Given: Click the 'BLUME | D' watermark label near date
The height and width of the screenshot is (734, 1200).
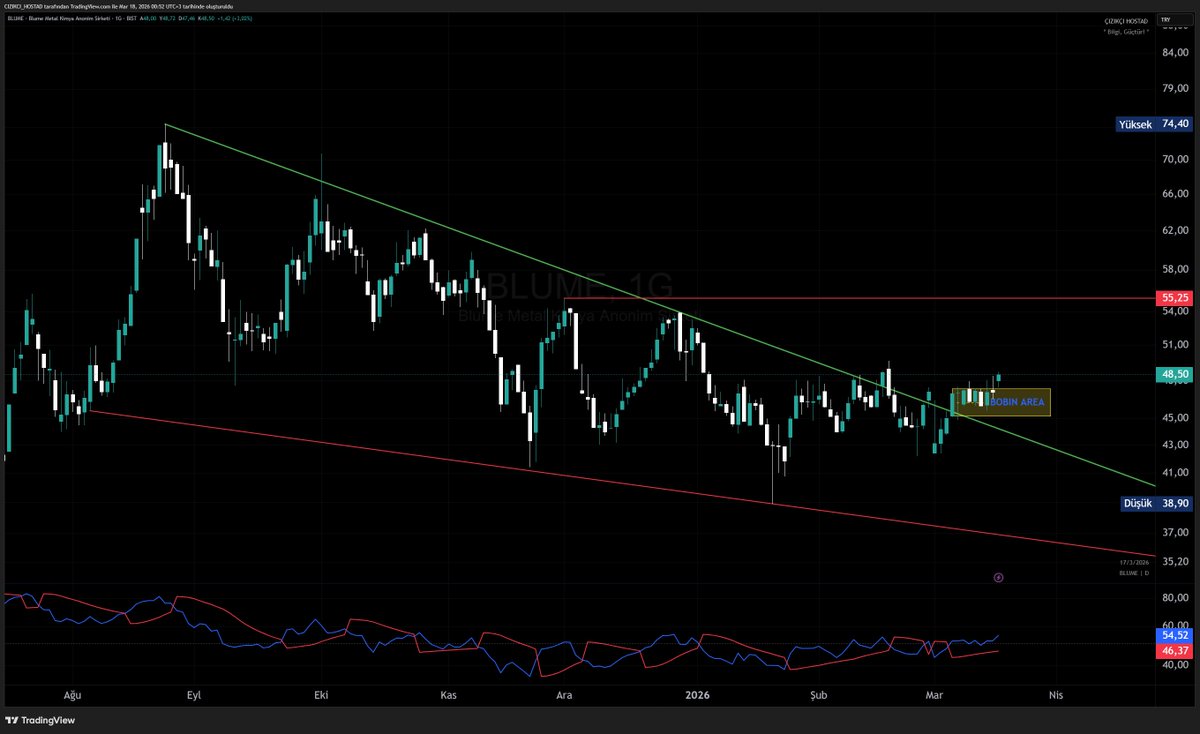Looking at the screenshot, I should [x=1134, y=573].
